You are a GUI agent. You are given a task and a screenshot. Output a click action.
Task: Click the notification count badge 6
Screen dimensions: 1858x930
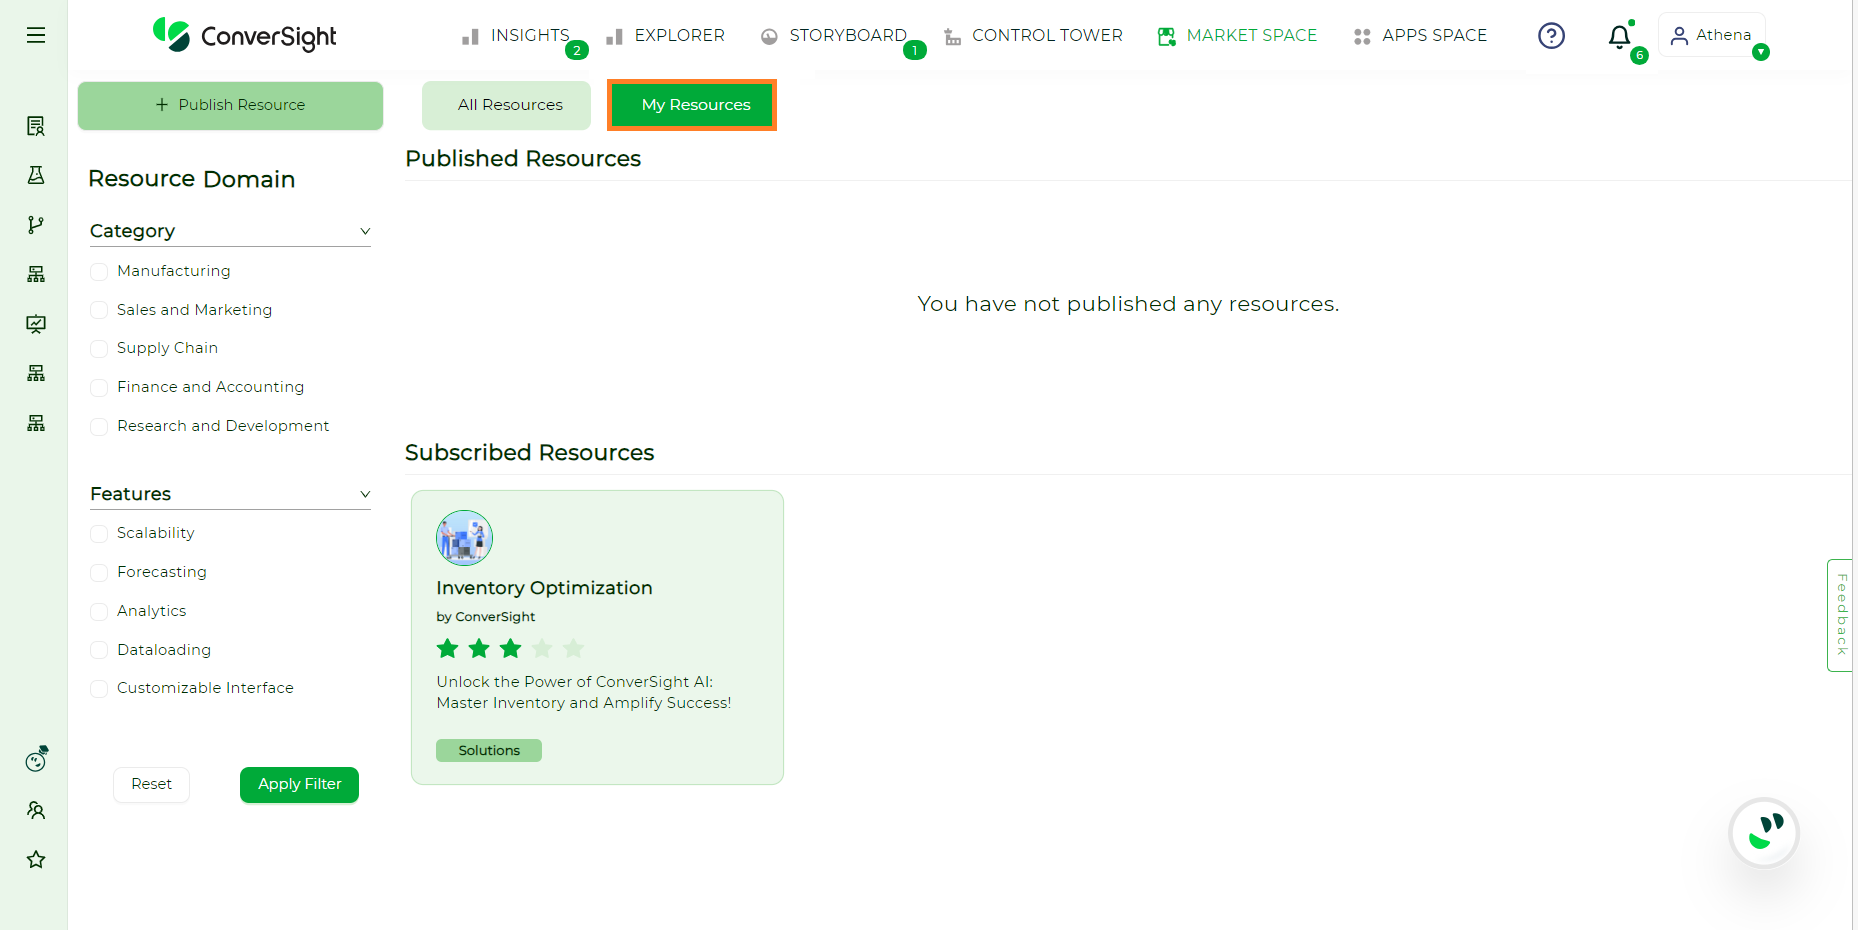click(1639, 56)
